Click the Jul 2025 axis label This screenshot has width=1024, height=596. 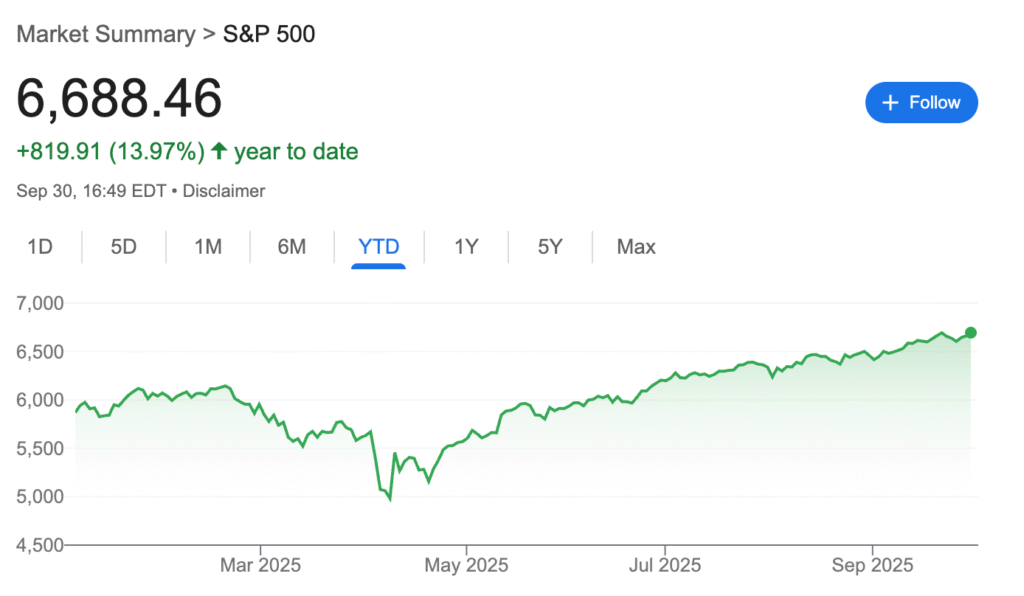click(665, 565)
